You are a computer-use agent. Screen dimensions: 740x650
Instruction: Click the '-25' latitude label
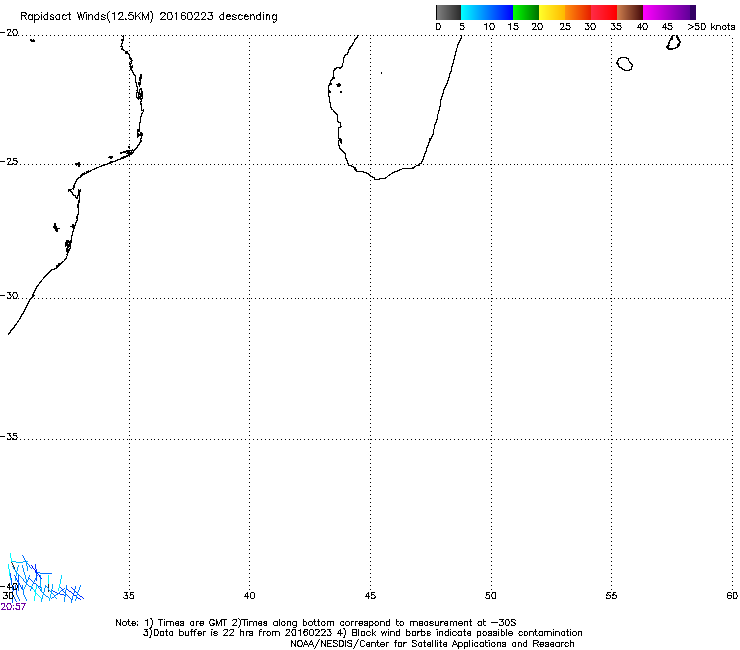(9, 161)
